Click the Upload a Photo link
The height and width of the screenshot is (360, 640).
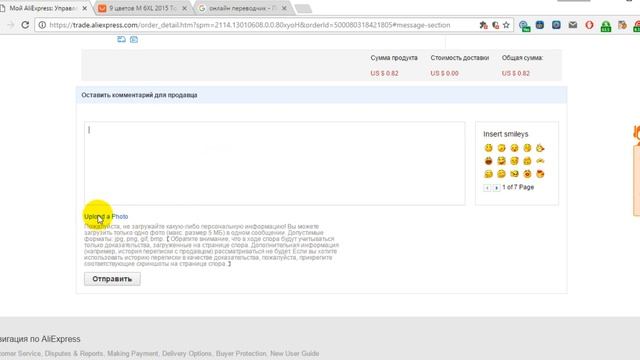click(106, 217)
